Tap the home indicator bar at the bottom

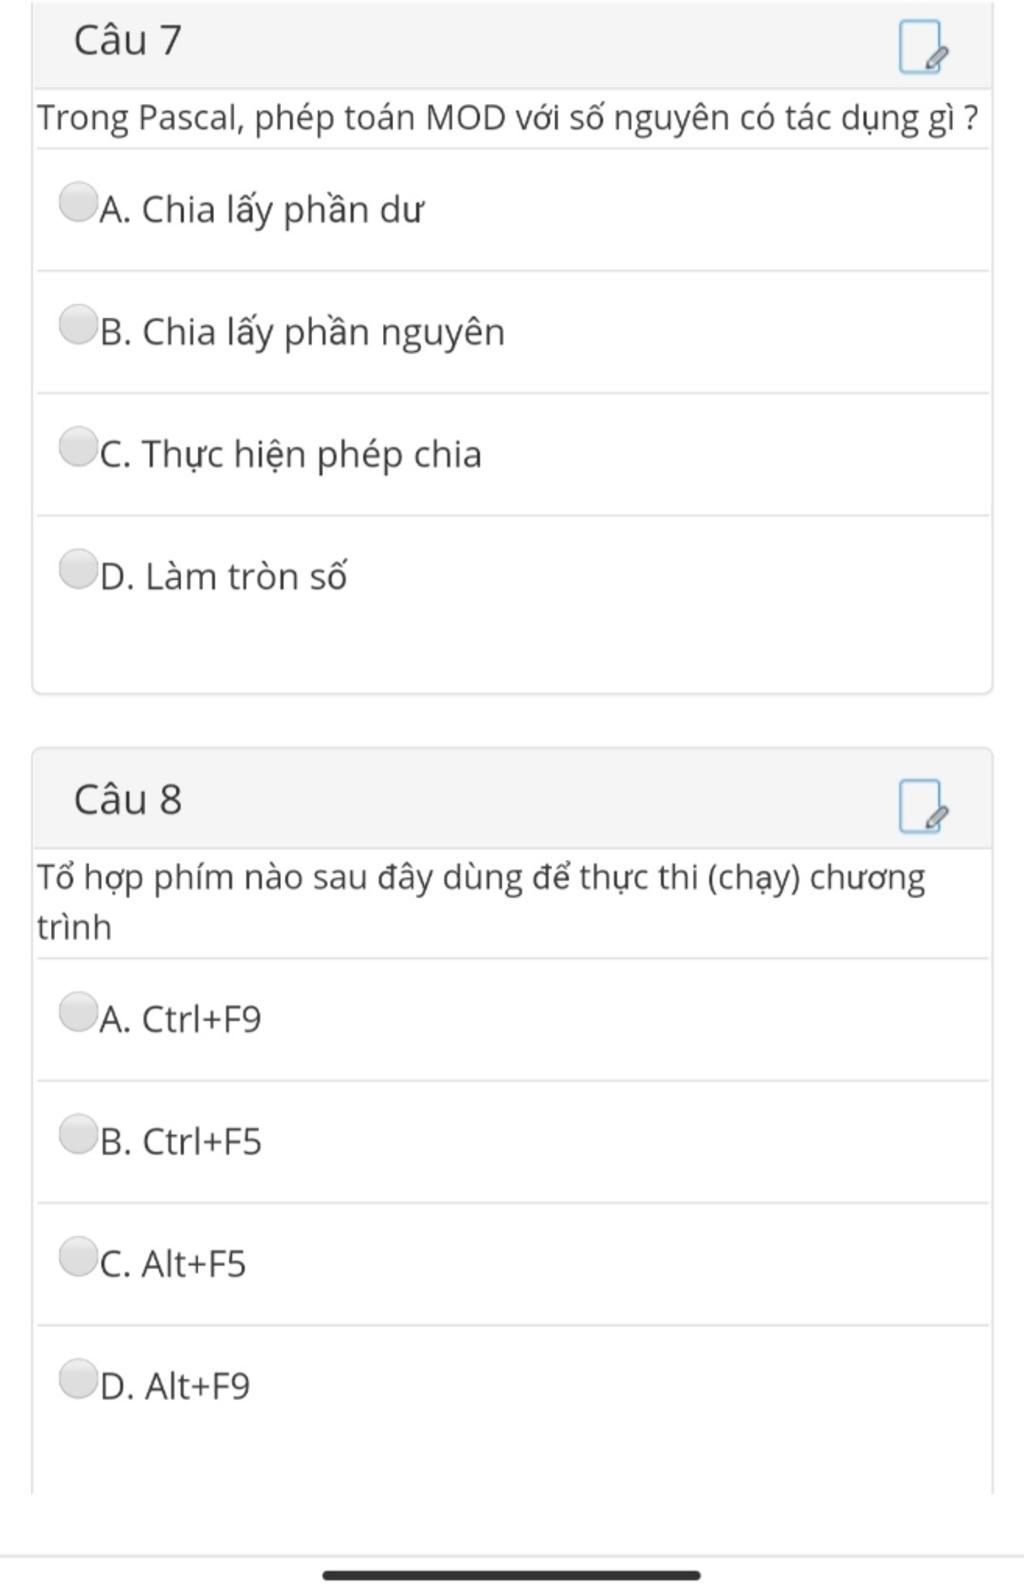click(x=511, y=1575)
